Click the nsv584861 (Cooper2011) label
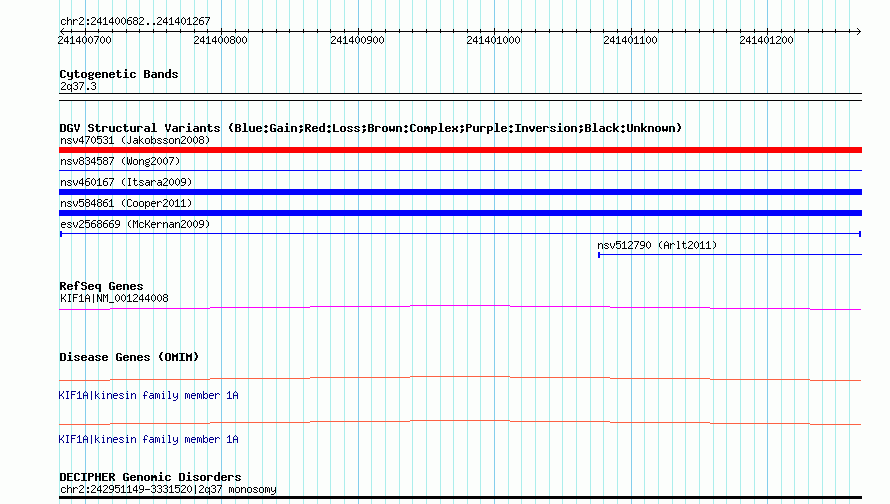 (x=126, y=203)
